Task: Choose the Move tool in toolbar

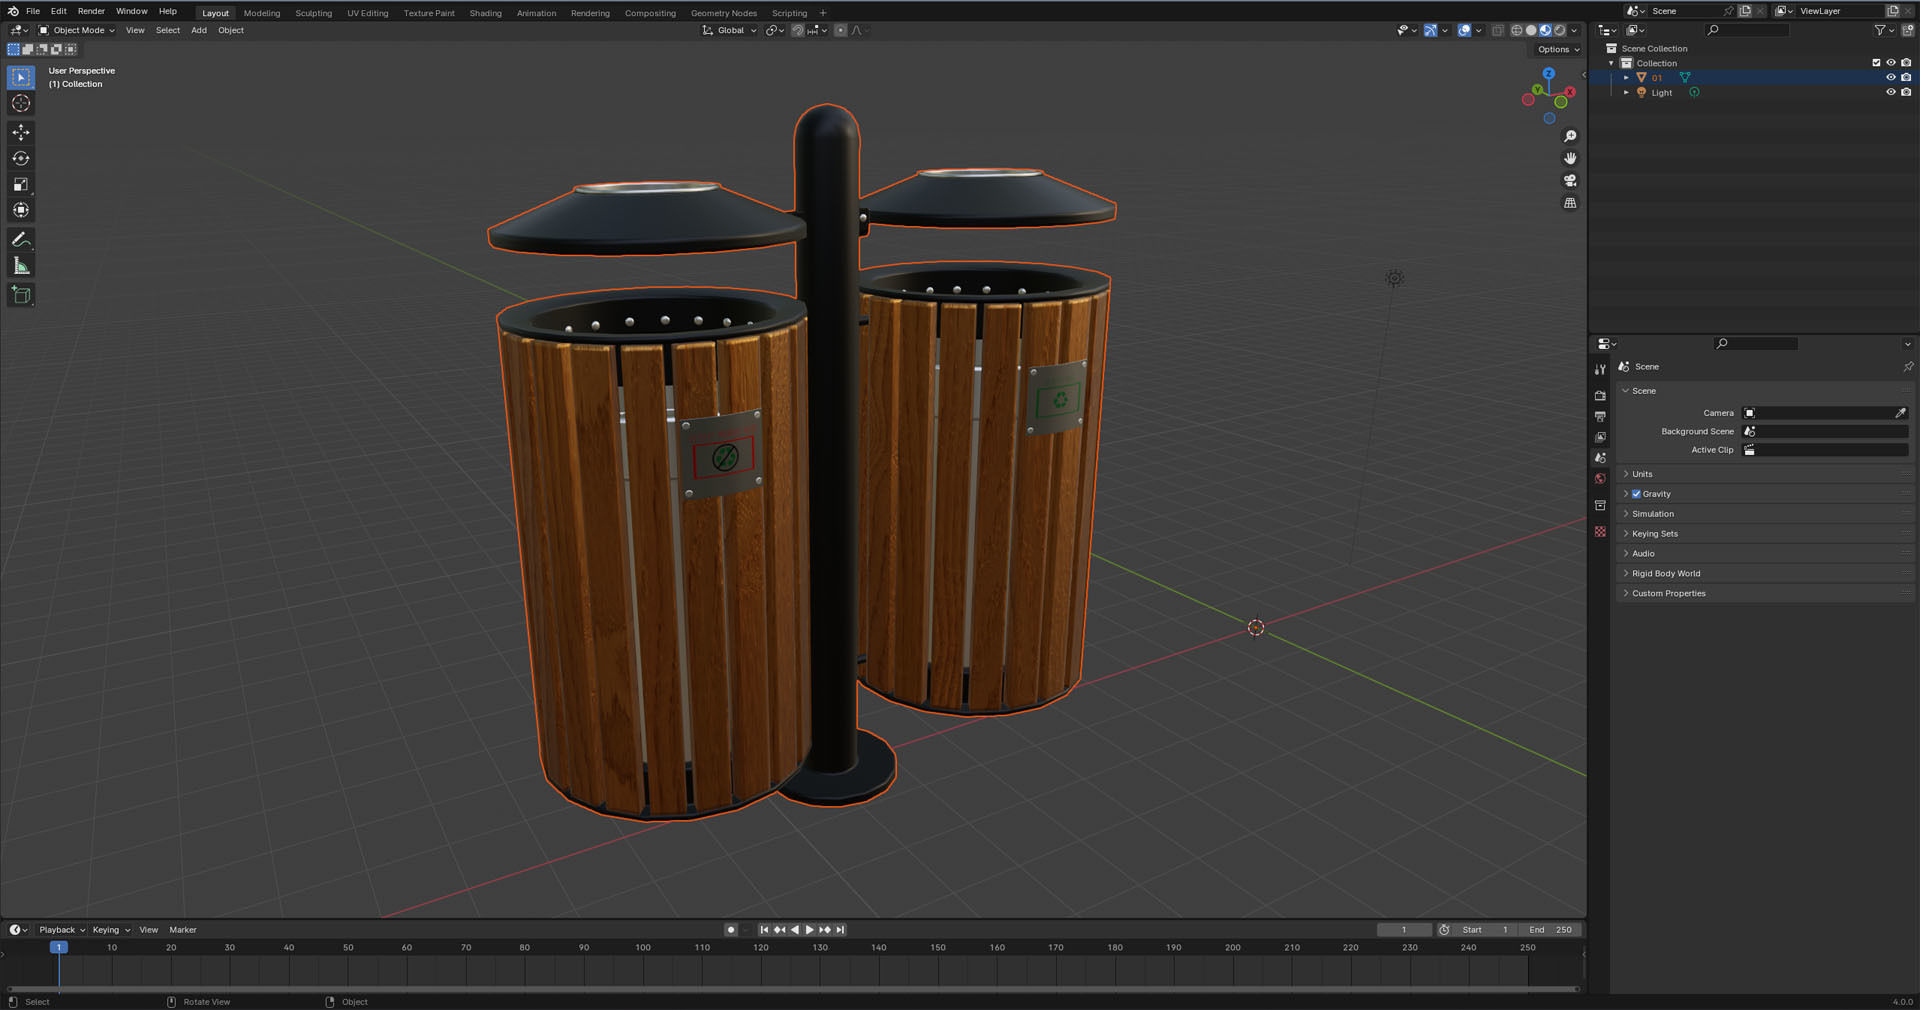Action: click(x=21, y=132)
